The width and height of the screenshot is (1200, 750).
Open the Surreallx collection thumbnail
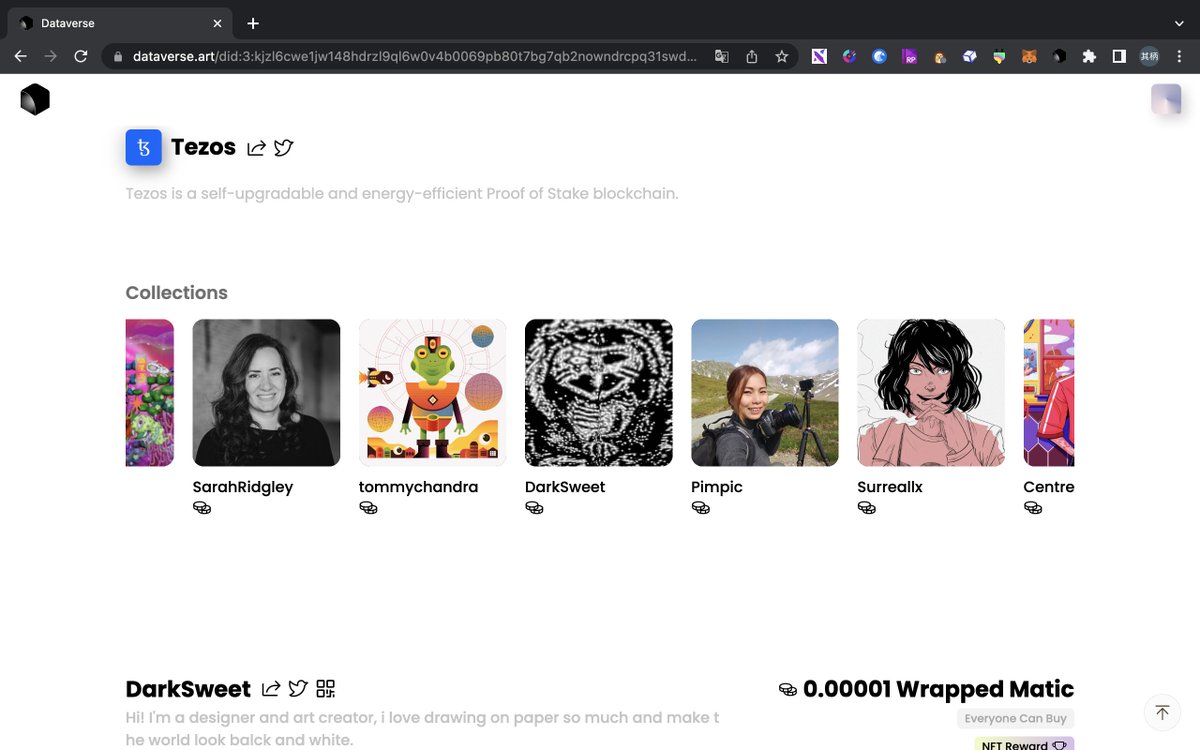930,392
